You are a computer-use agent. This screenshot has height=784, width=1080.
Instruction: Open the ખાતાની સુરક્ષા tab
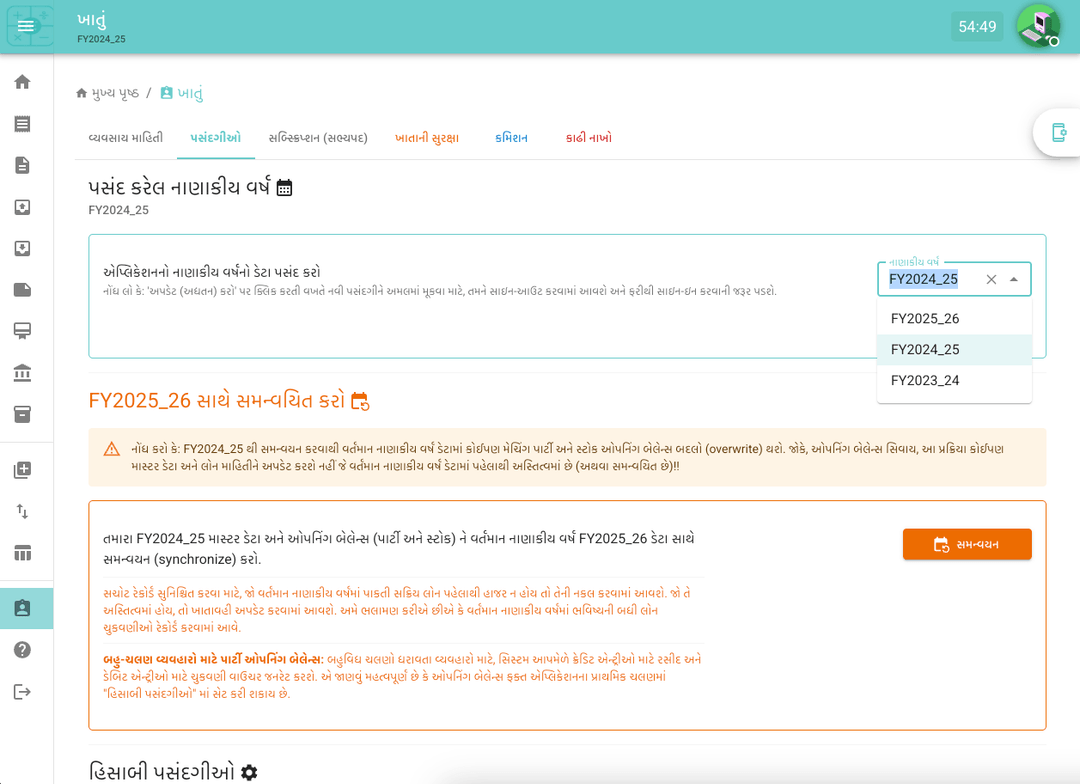click(427, 138)
